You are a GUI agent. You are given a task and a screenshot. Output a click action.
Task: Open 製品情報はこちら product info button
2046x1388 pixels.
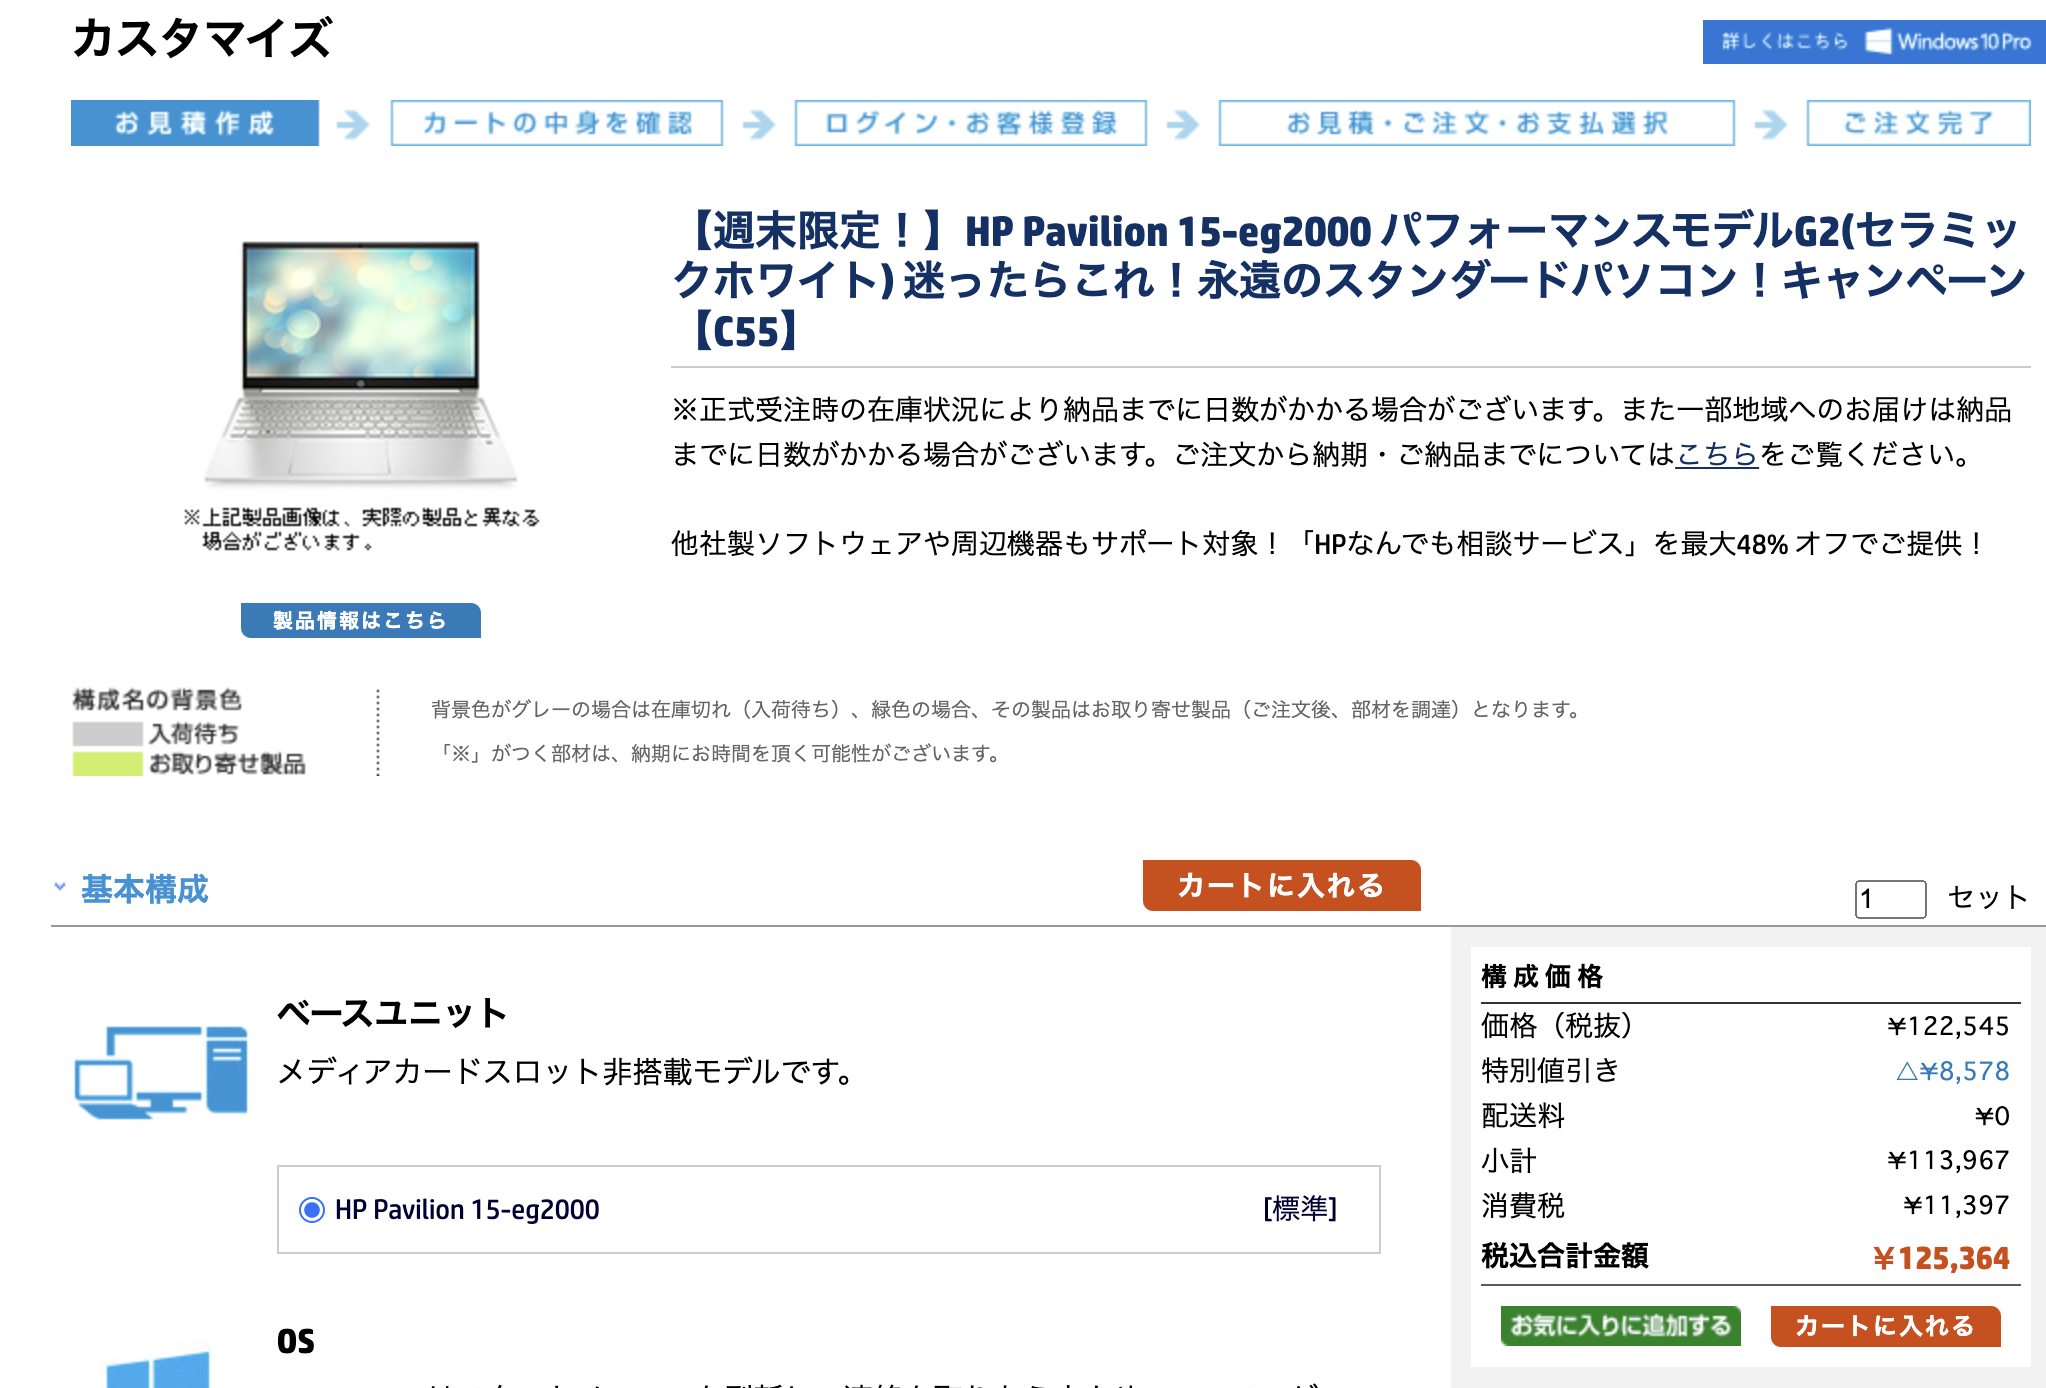pyautogui.click(x=360, y=620)
